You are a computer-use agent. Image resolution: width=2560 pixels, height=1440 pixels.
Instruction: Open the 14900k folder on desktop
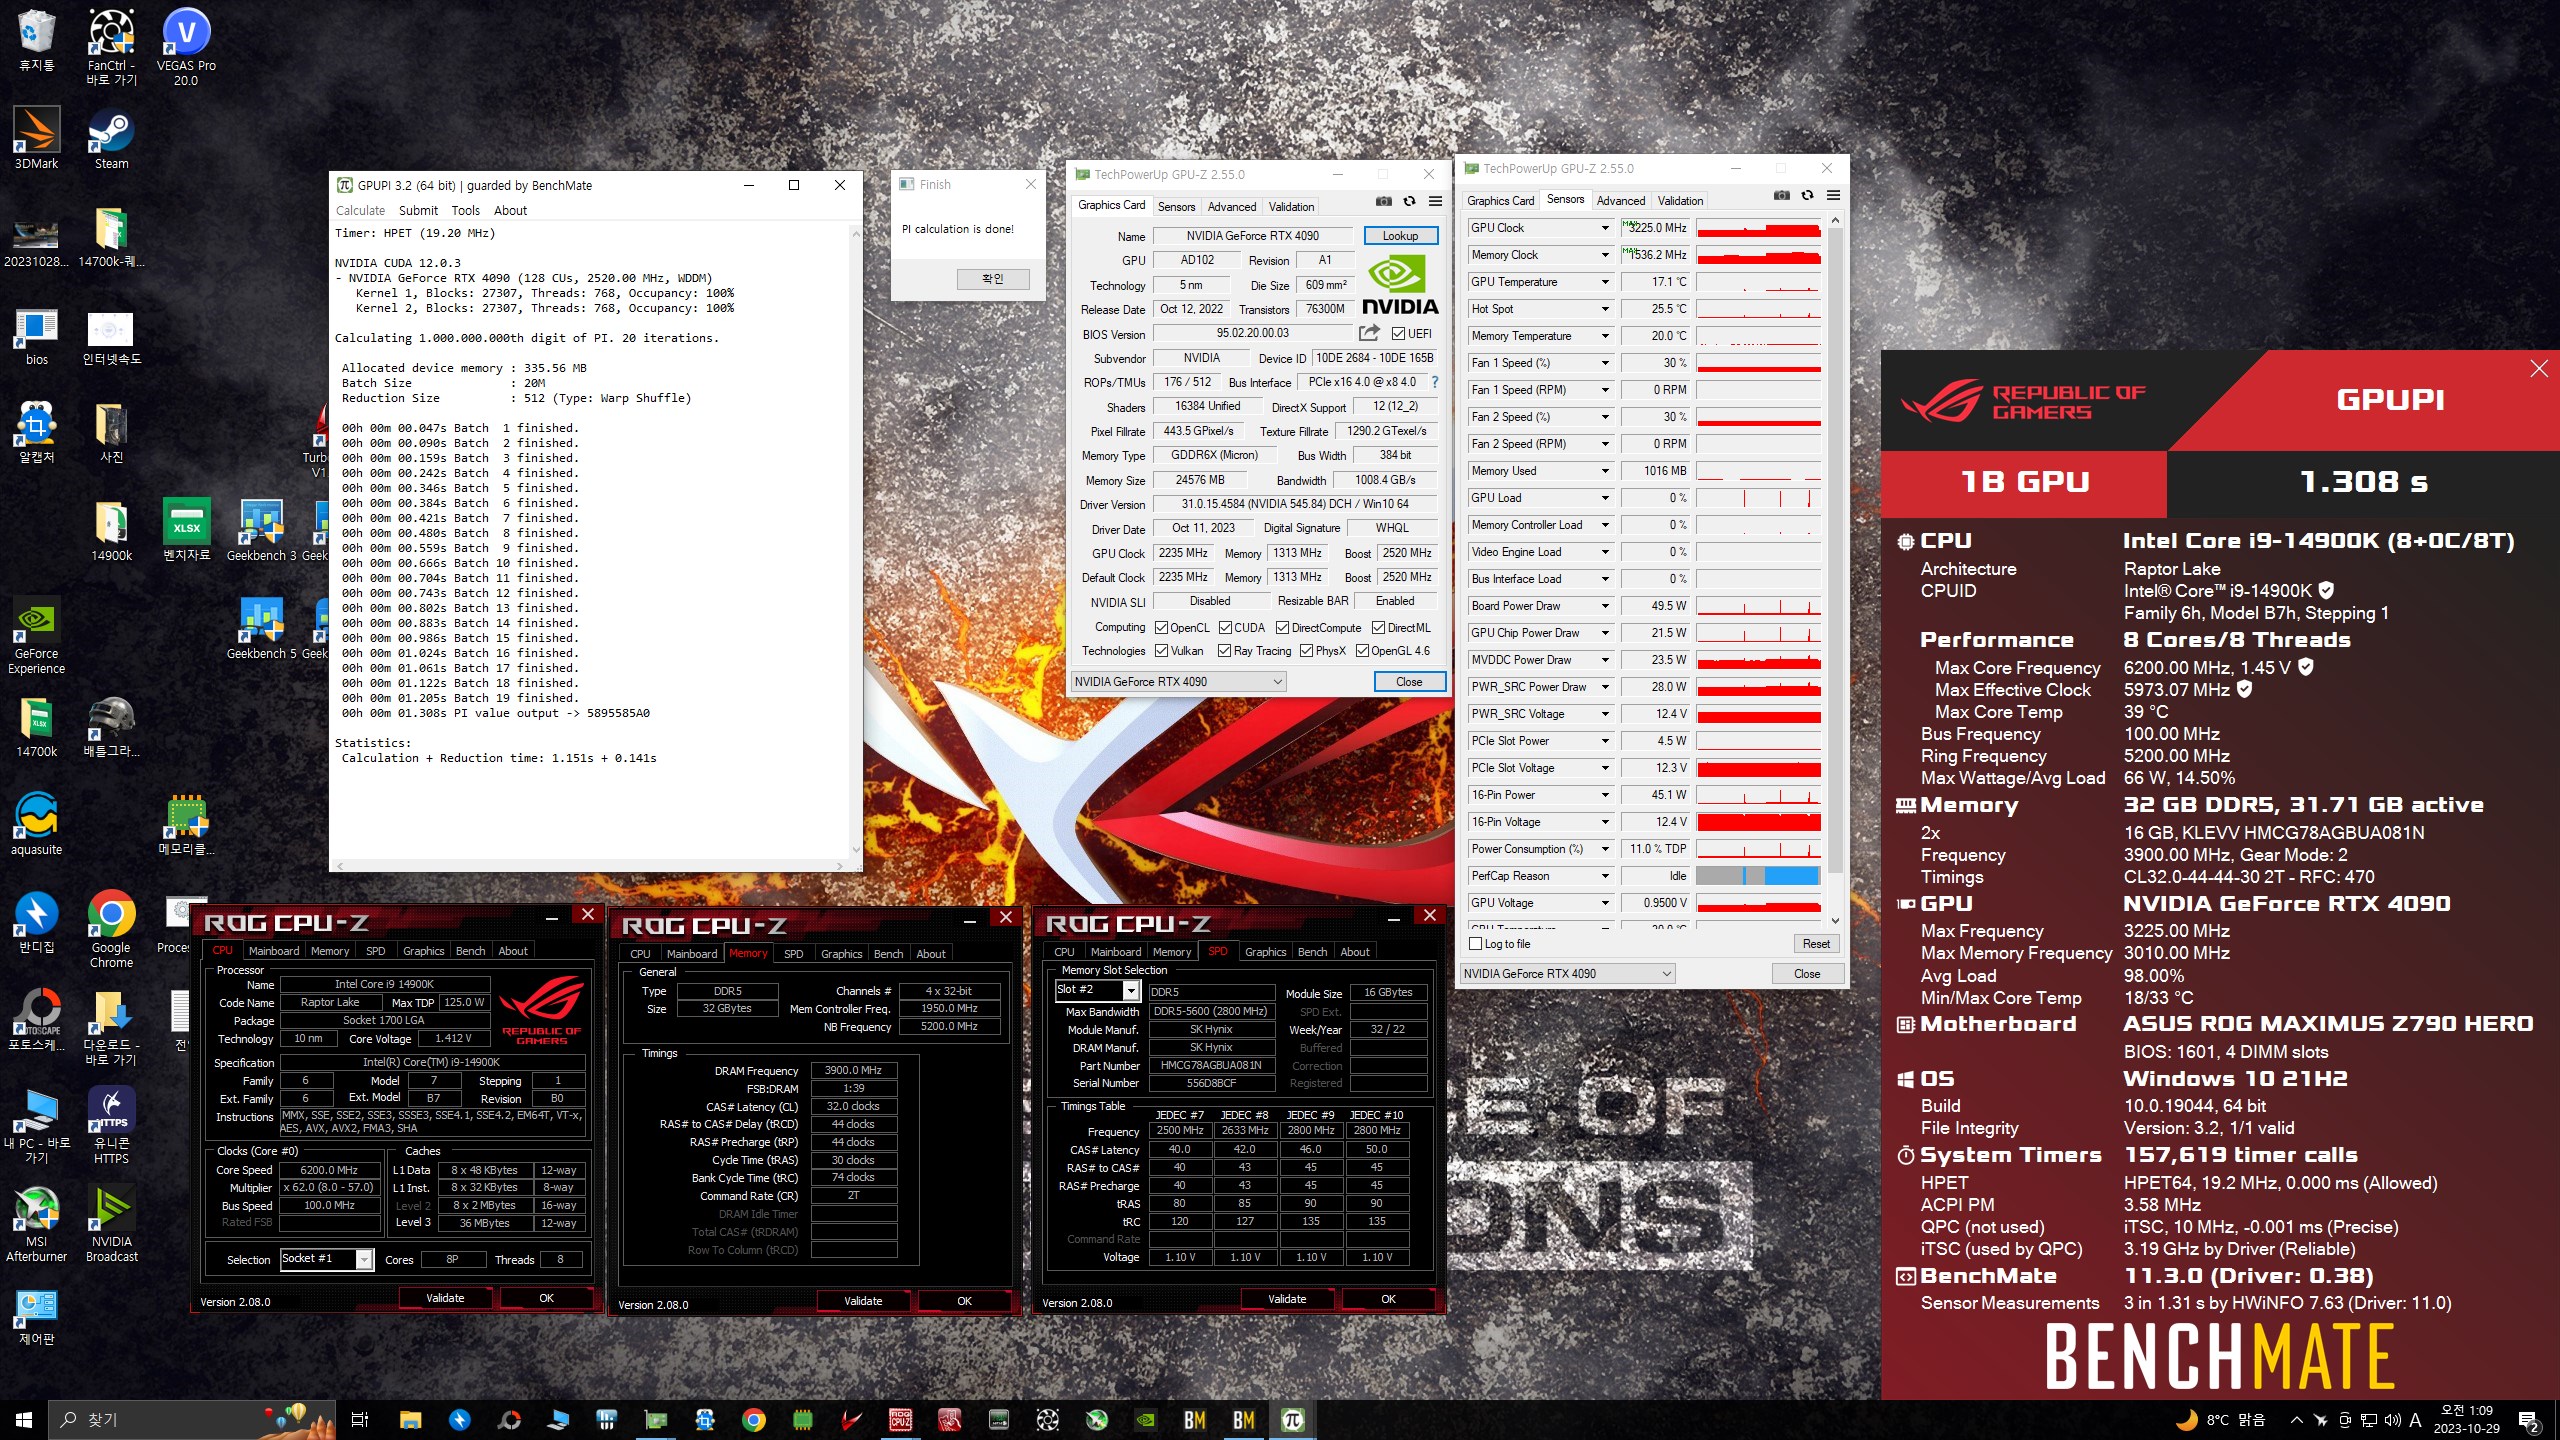click(x=111, y=530)
